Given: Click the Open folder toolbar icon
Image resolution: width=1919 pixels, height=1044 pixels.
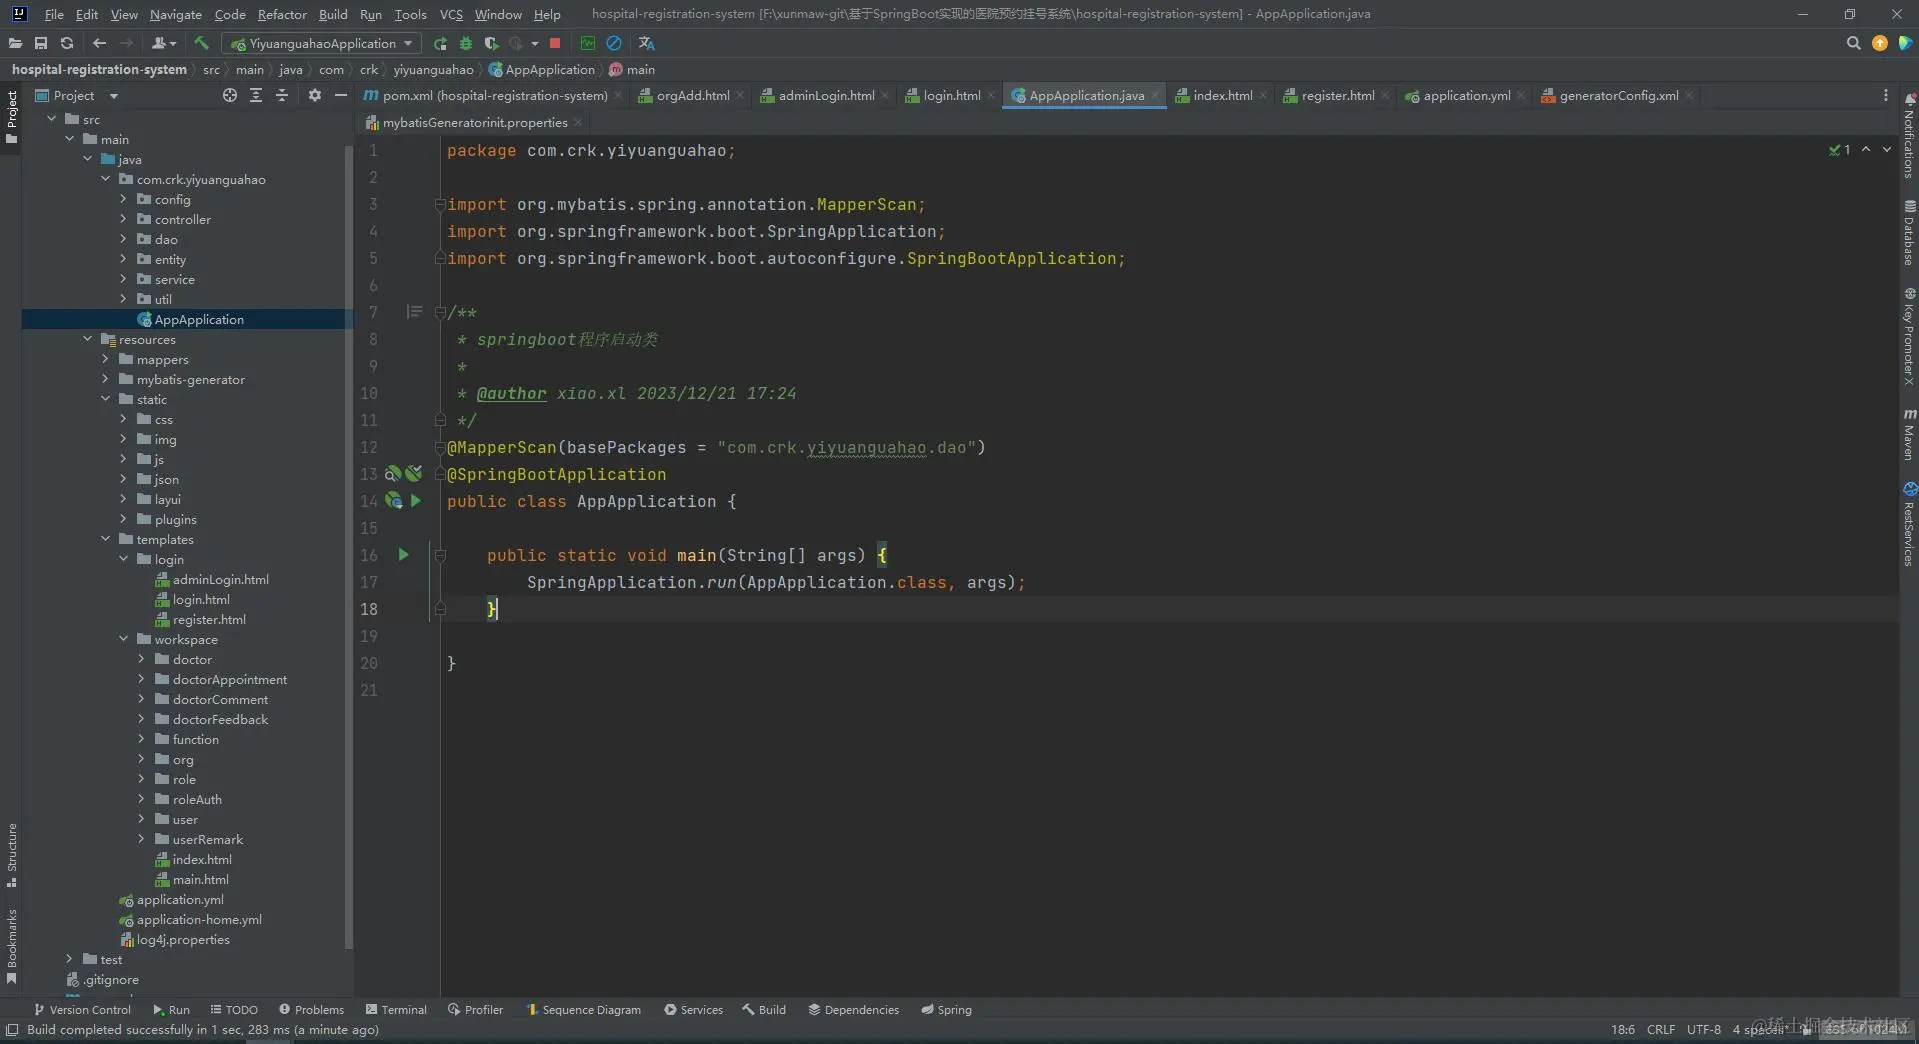Looking at the screenshot, I should [x=15, y=43].
